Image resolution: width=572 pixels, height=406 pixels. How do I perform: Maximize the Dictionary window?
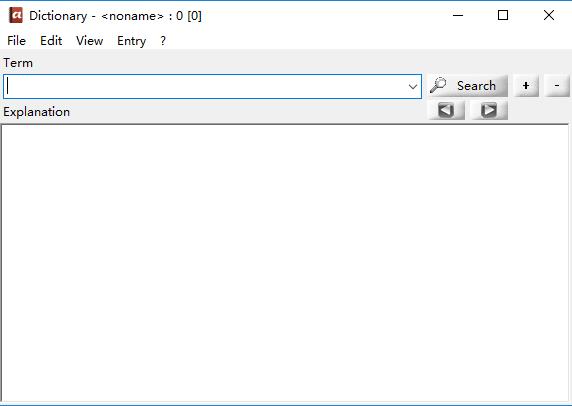tap(503, 15)
